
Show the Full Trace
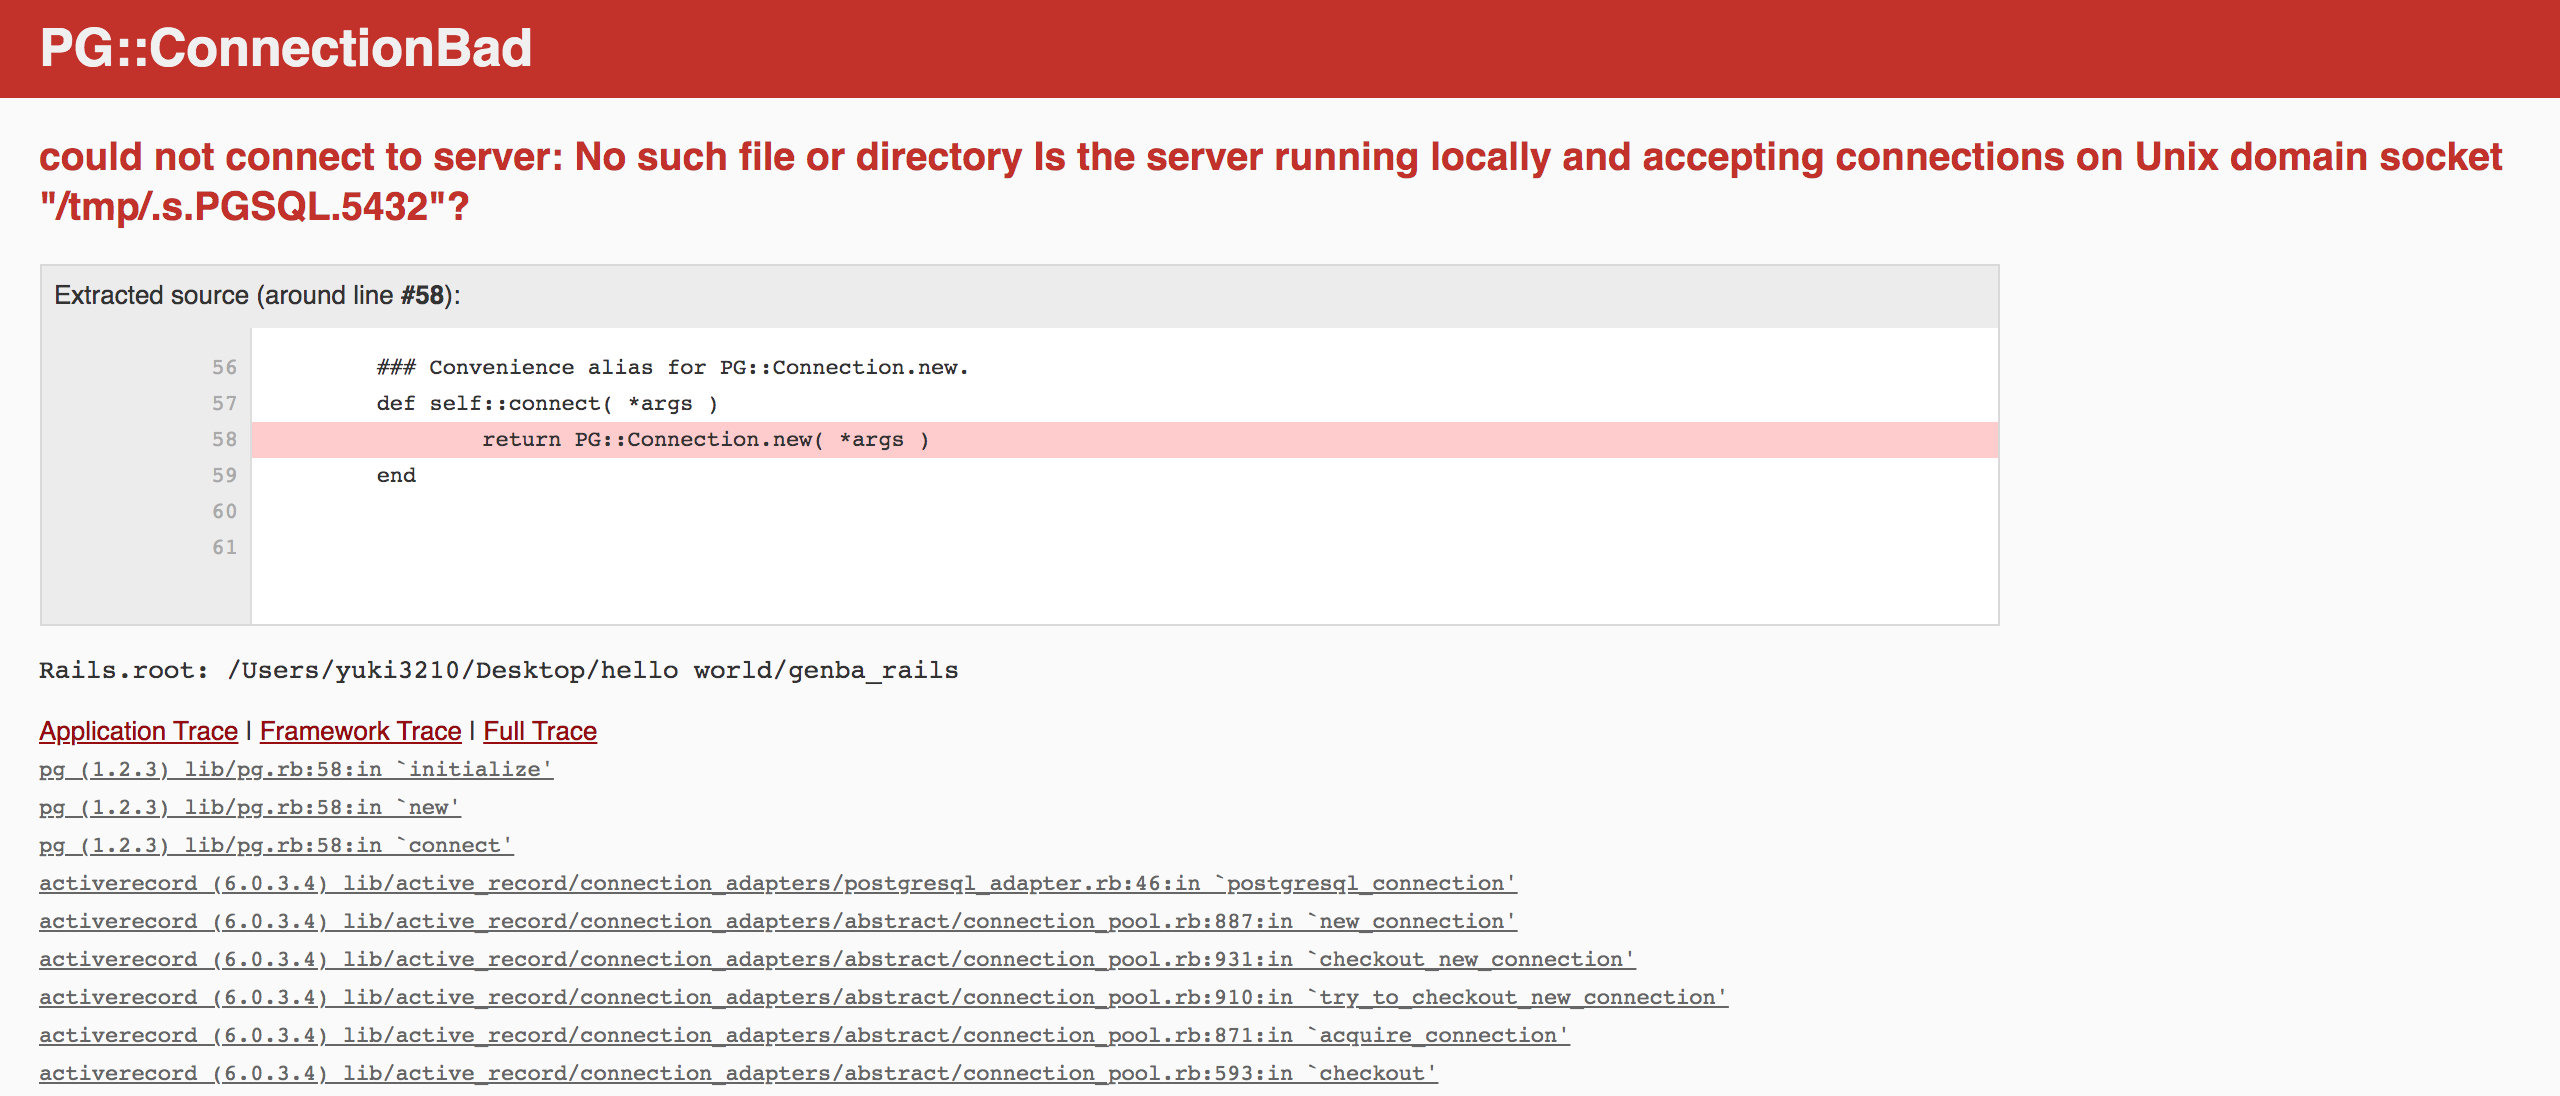pos(540,731)
